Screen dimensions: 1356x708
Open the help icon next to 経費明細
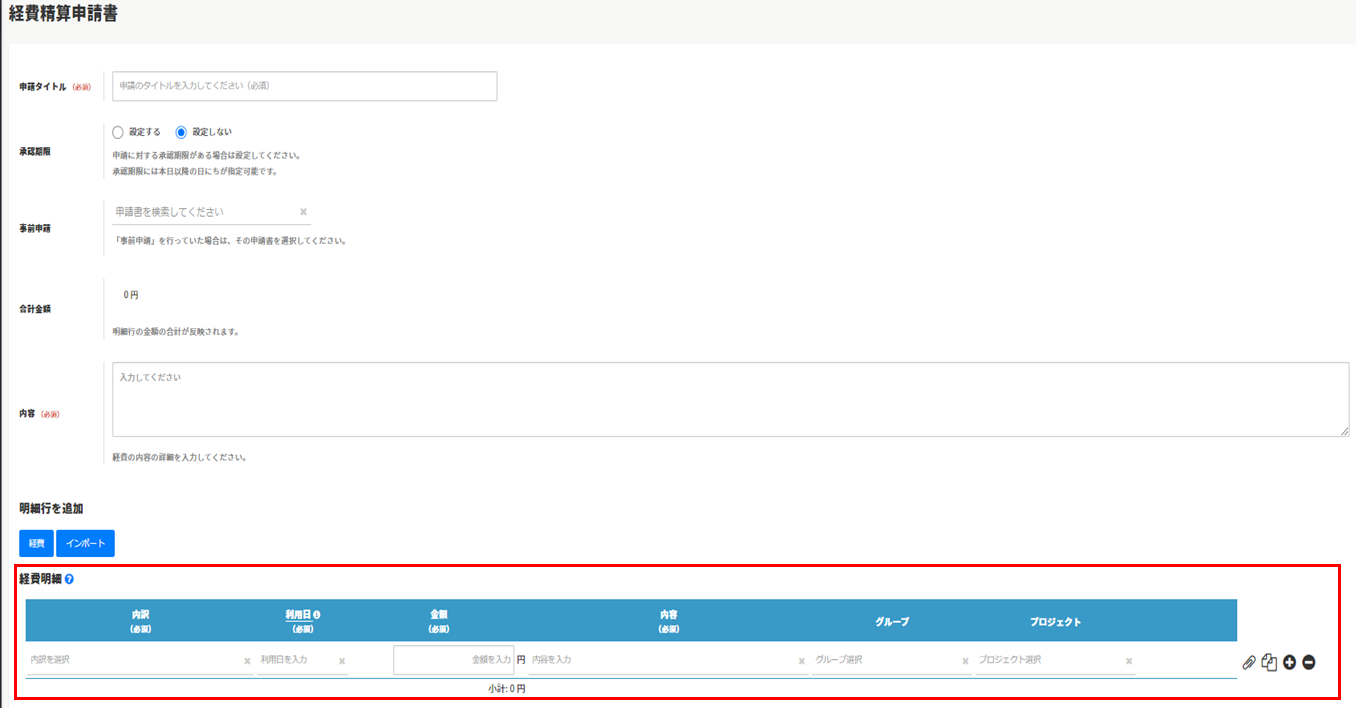pyautogui.click(x=69, y=579)
